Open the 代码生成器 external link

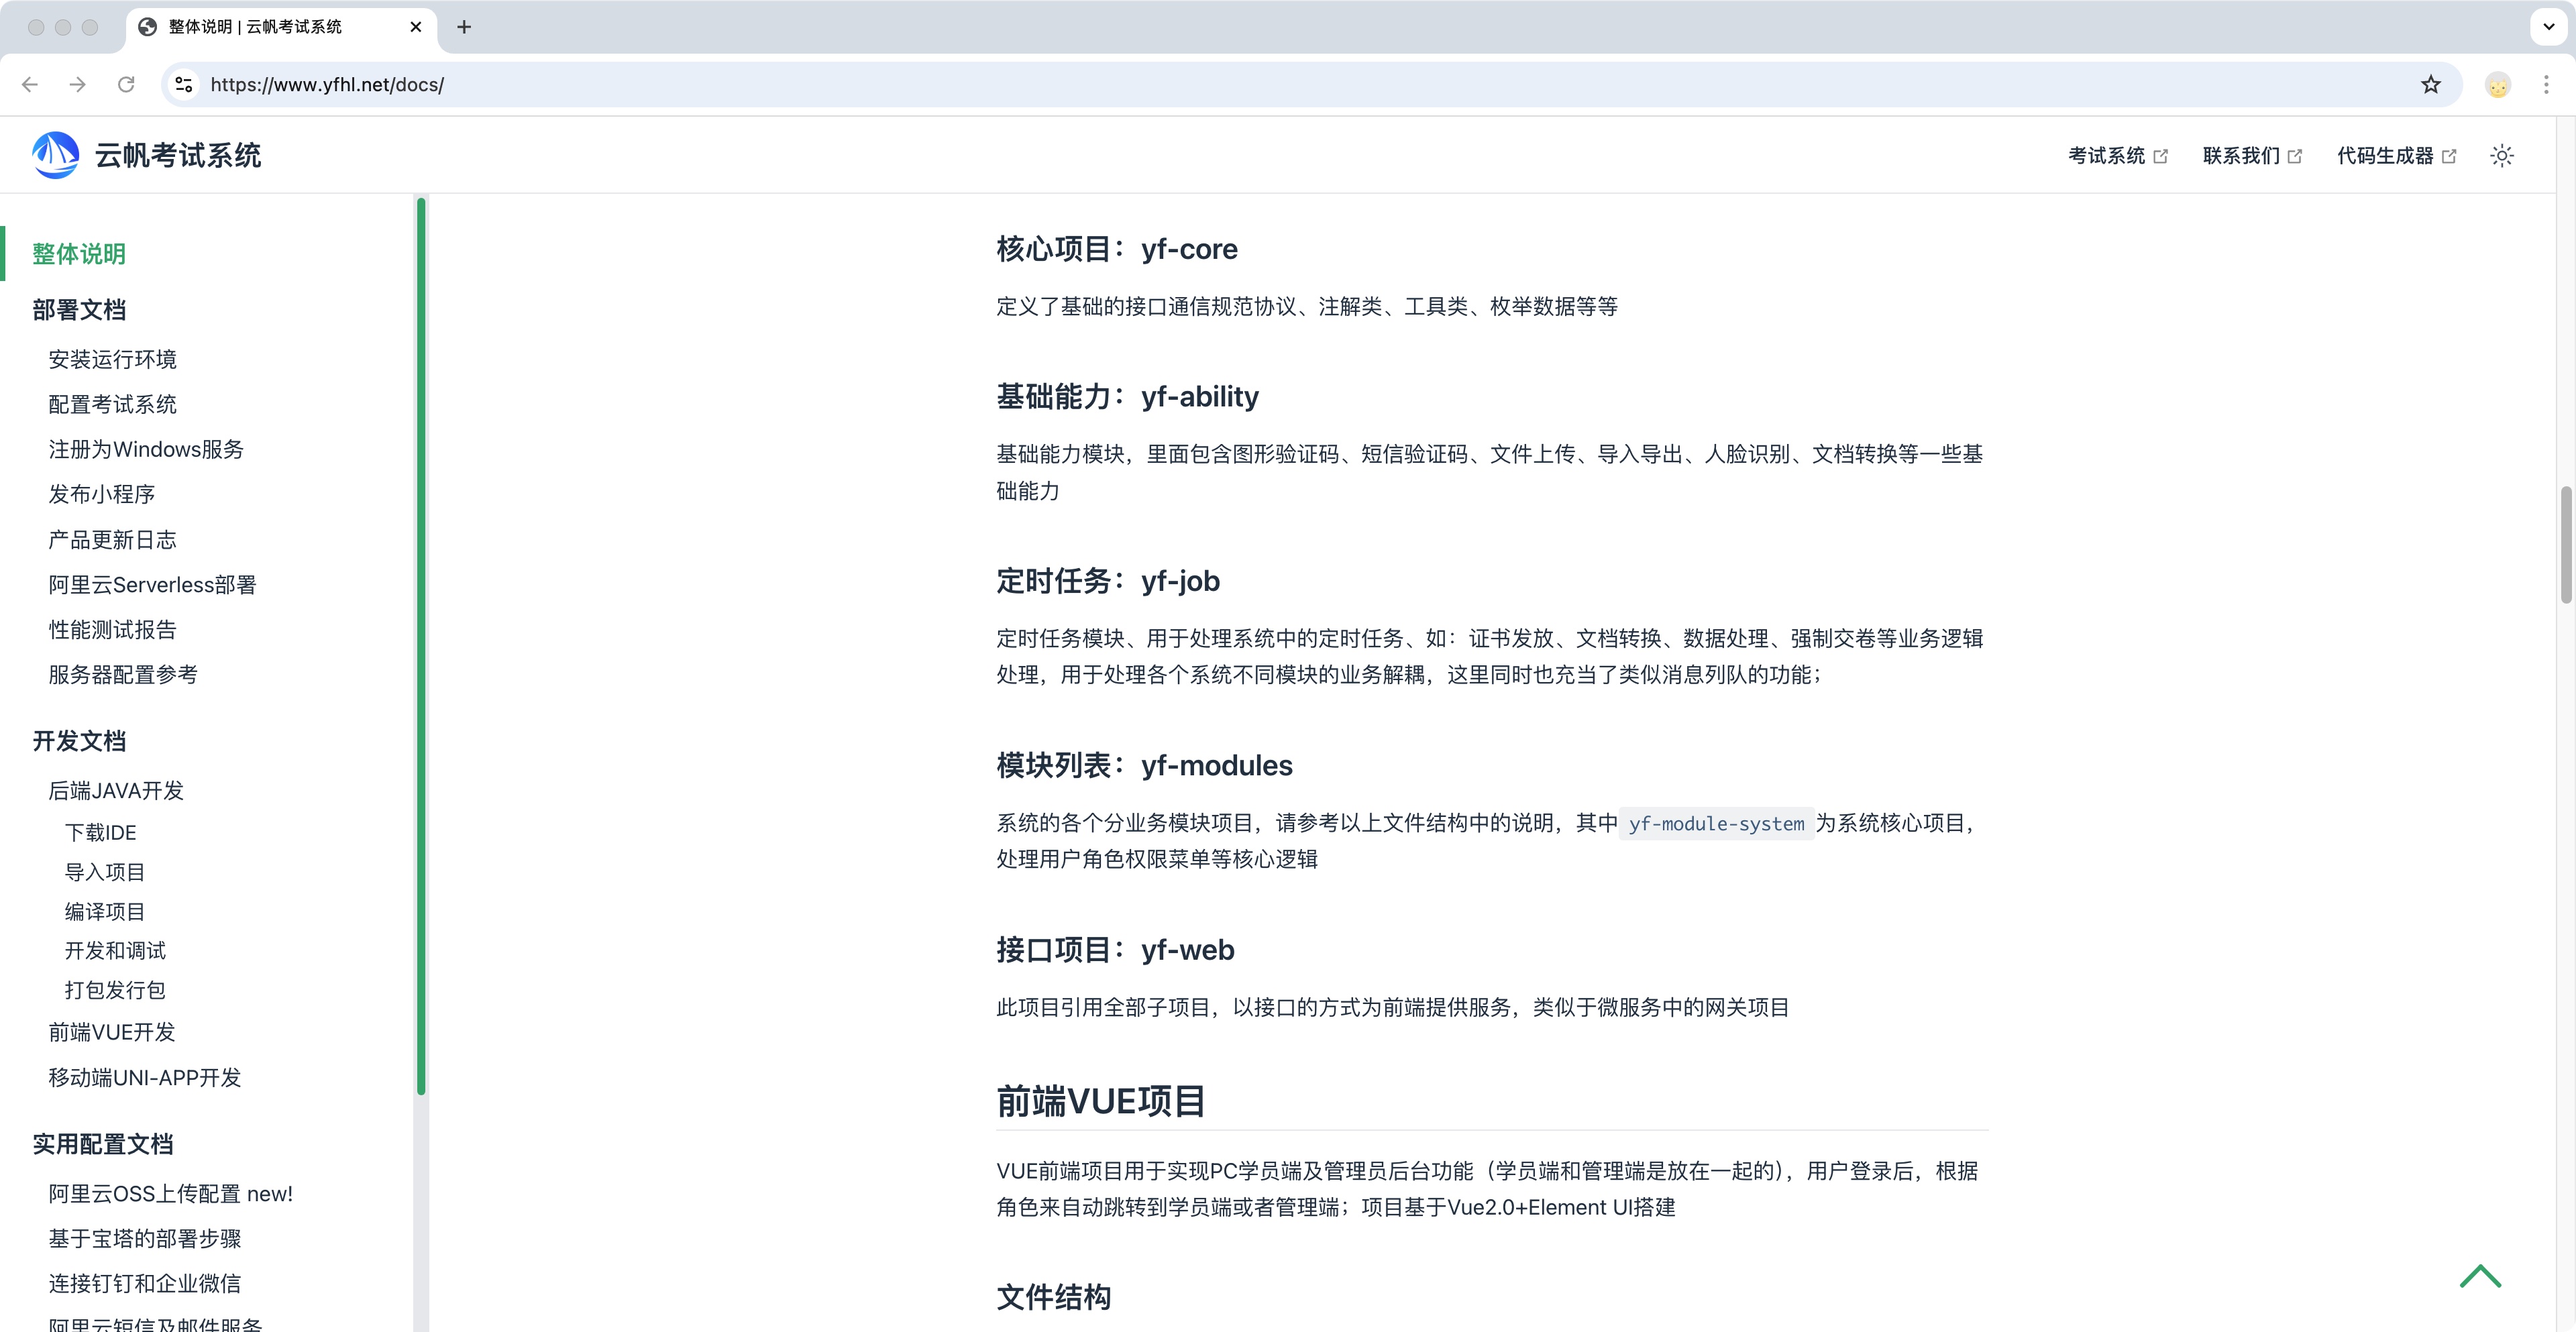click(x=2385, y=155)
